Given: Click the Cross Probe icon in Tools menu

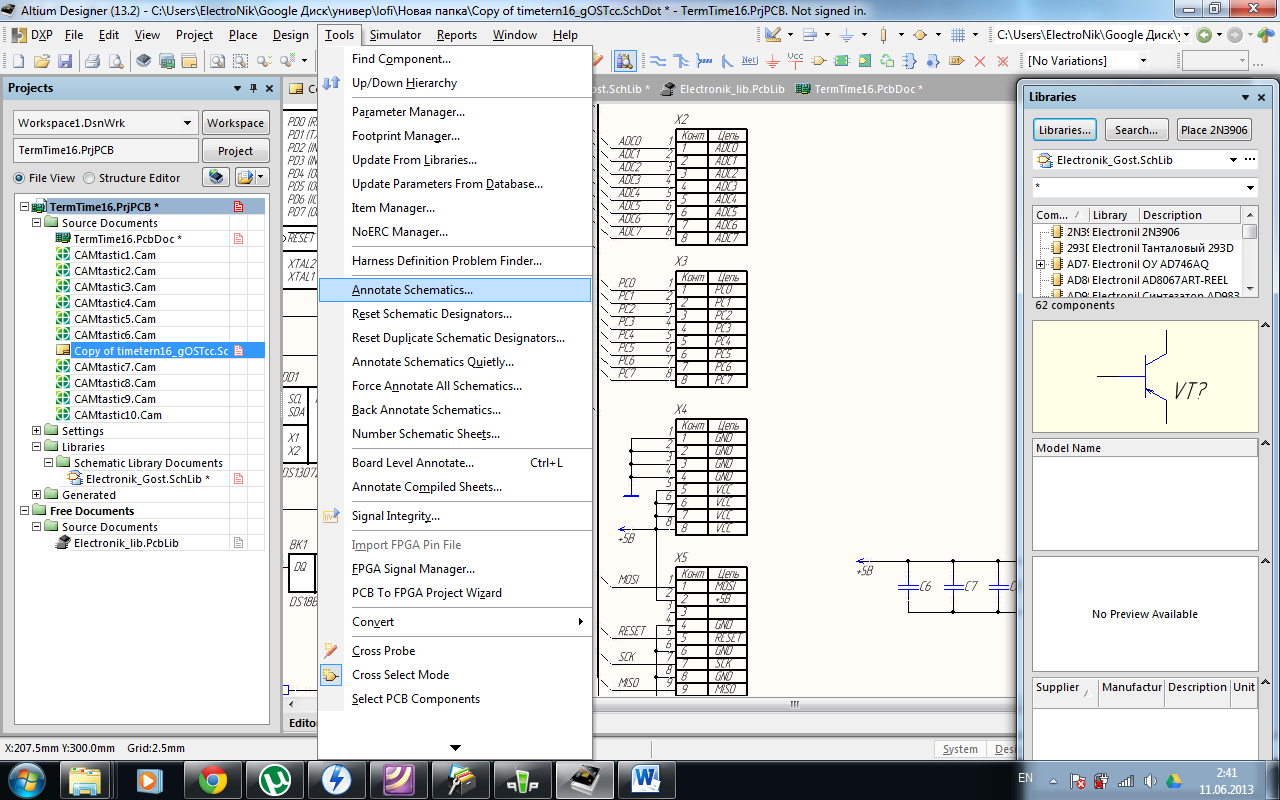Looking at the screenshot, I should 332,651.
